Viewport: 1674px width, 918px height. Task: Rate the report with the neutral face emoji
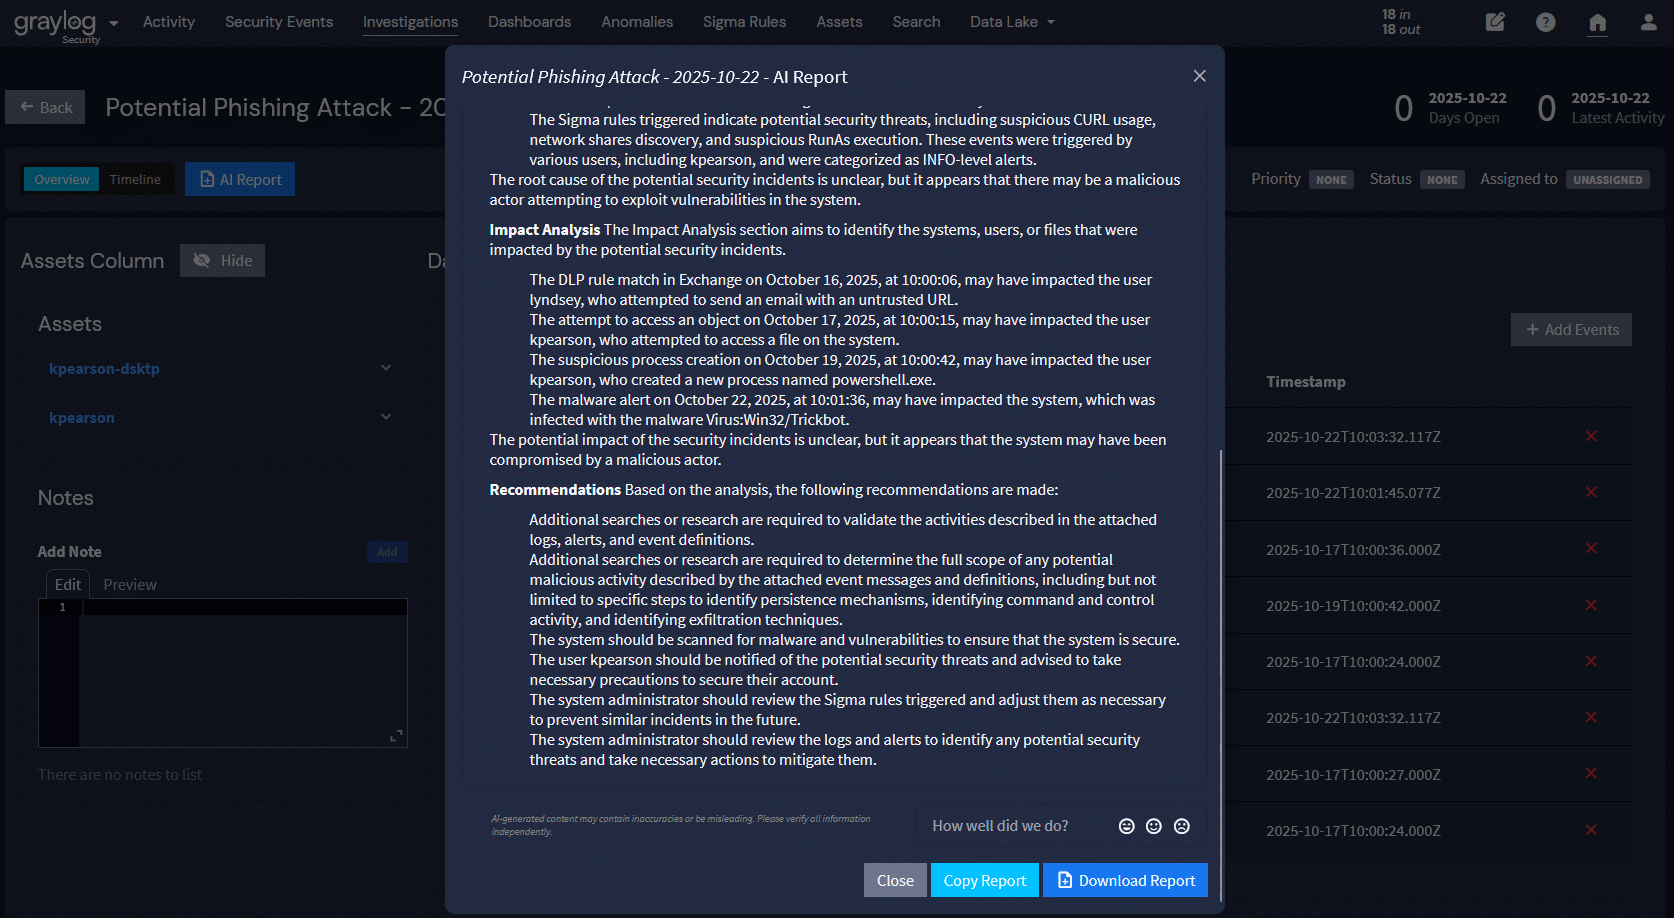[1154, 826]
